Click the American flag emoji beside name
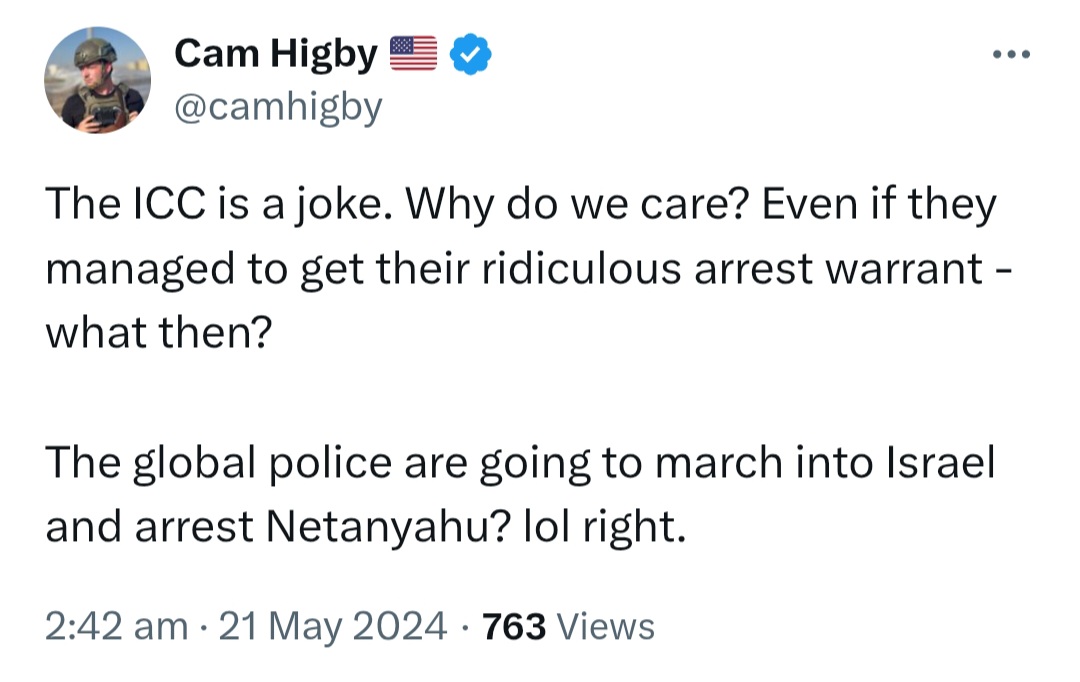The image size is (1080, 682). [x=414, y=53]
